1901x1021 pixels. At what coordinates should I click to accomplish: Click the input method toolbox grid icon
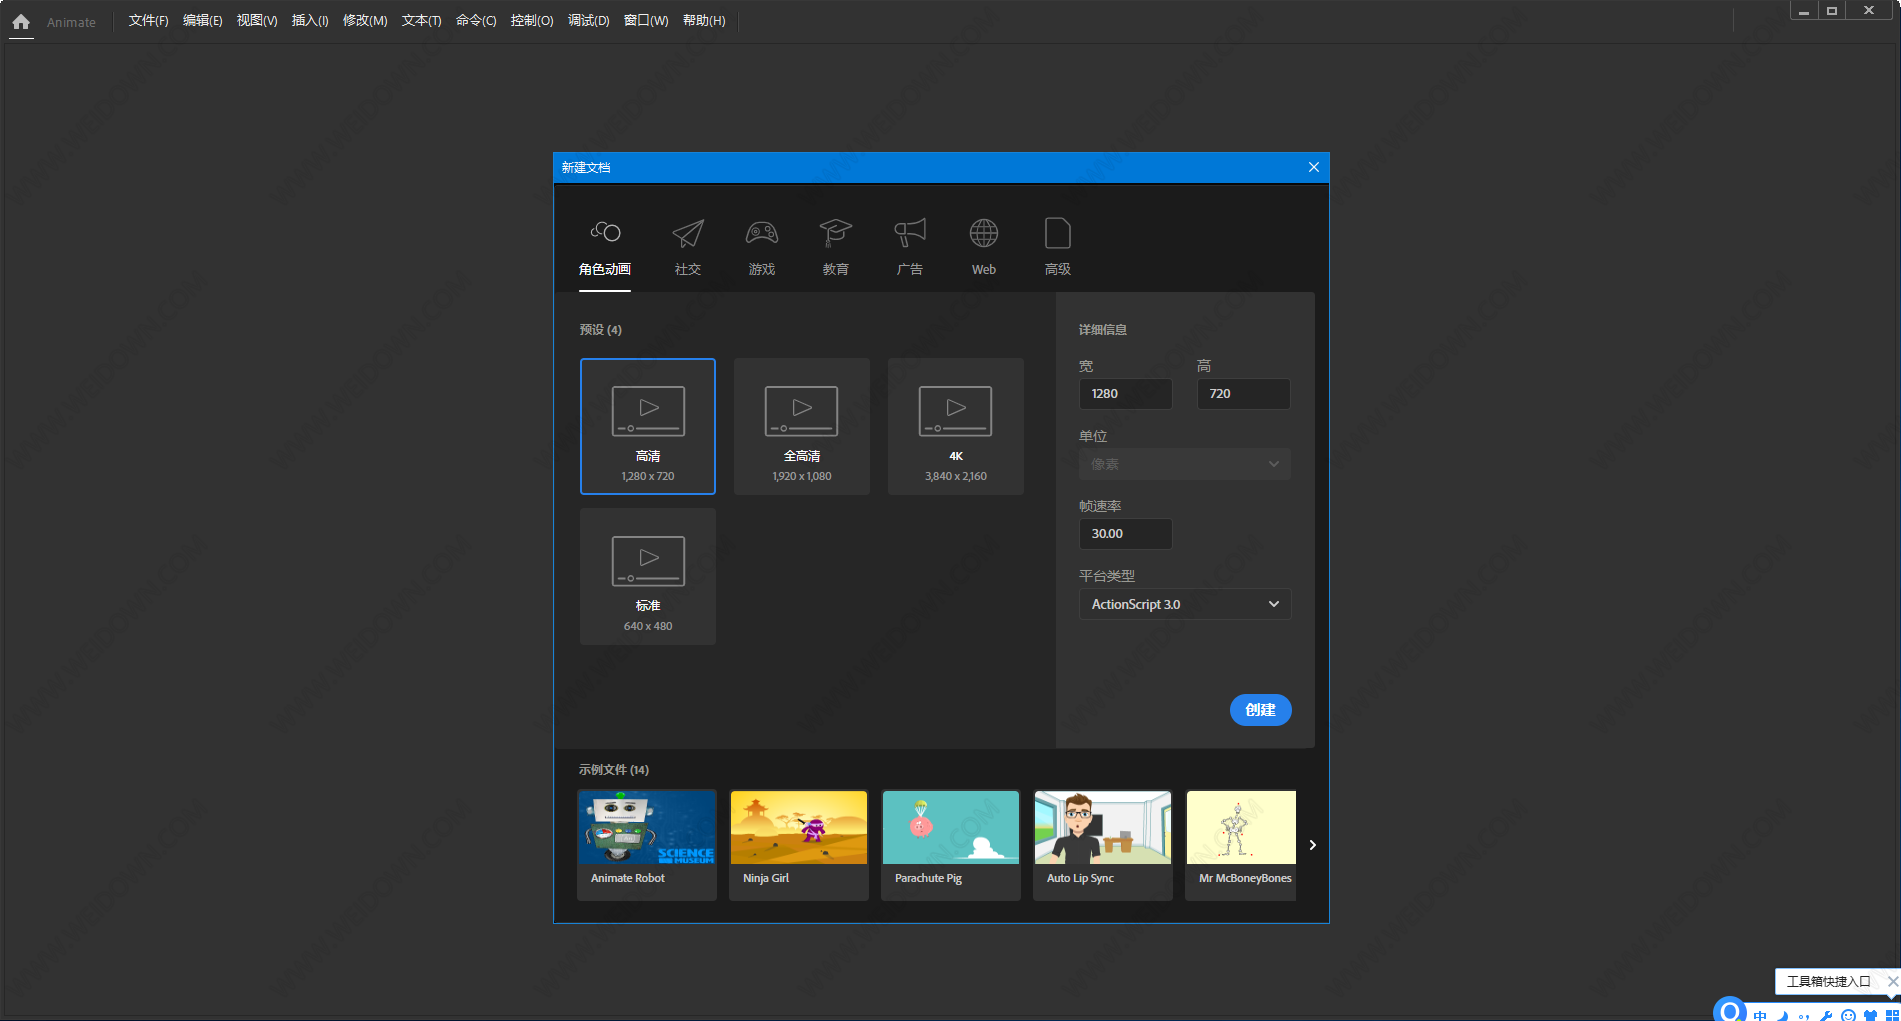1892,1015
